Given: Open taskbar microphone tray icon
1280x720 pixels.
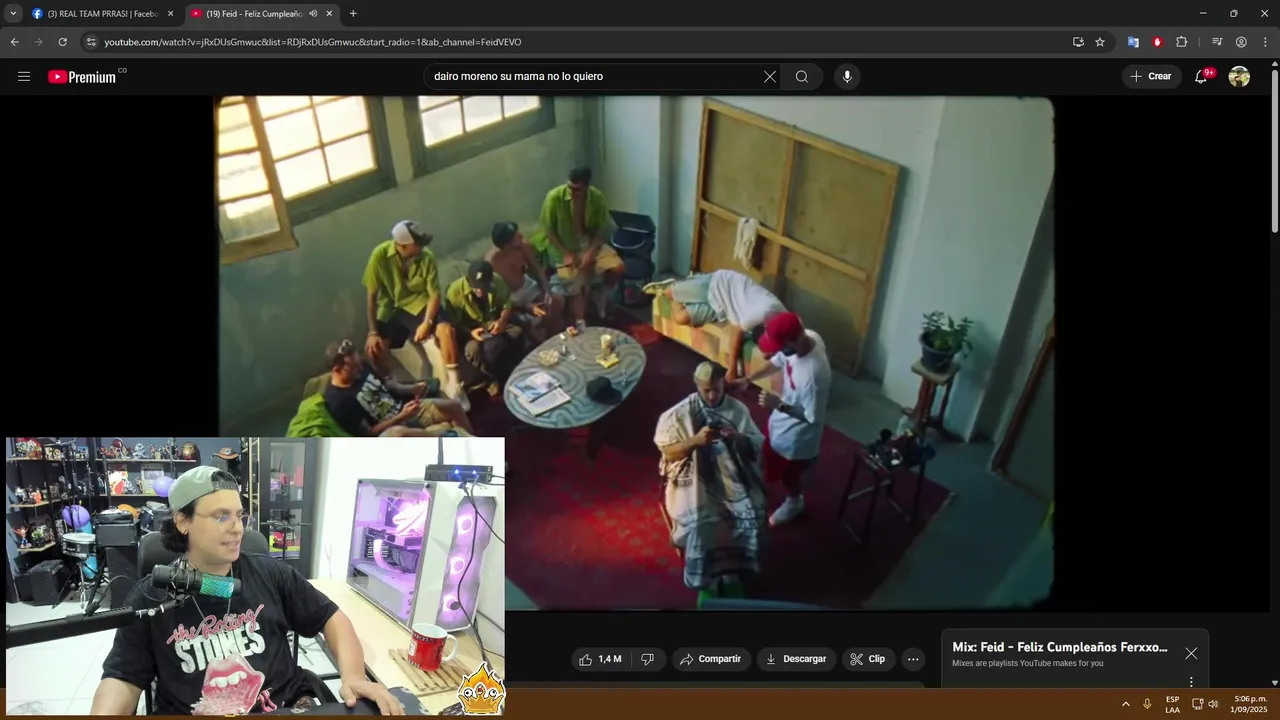Looking at the screenshot, I should coord(1147,704).
